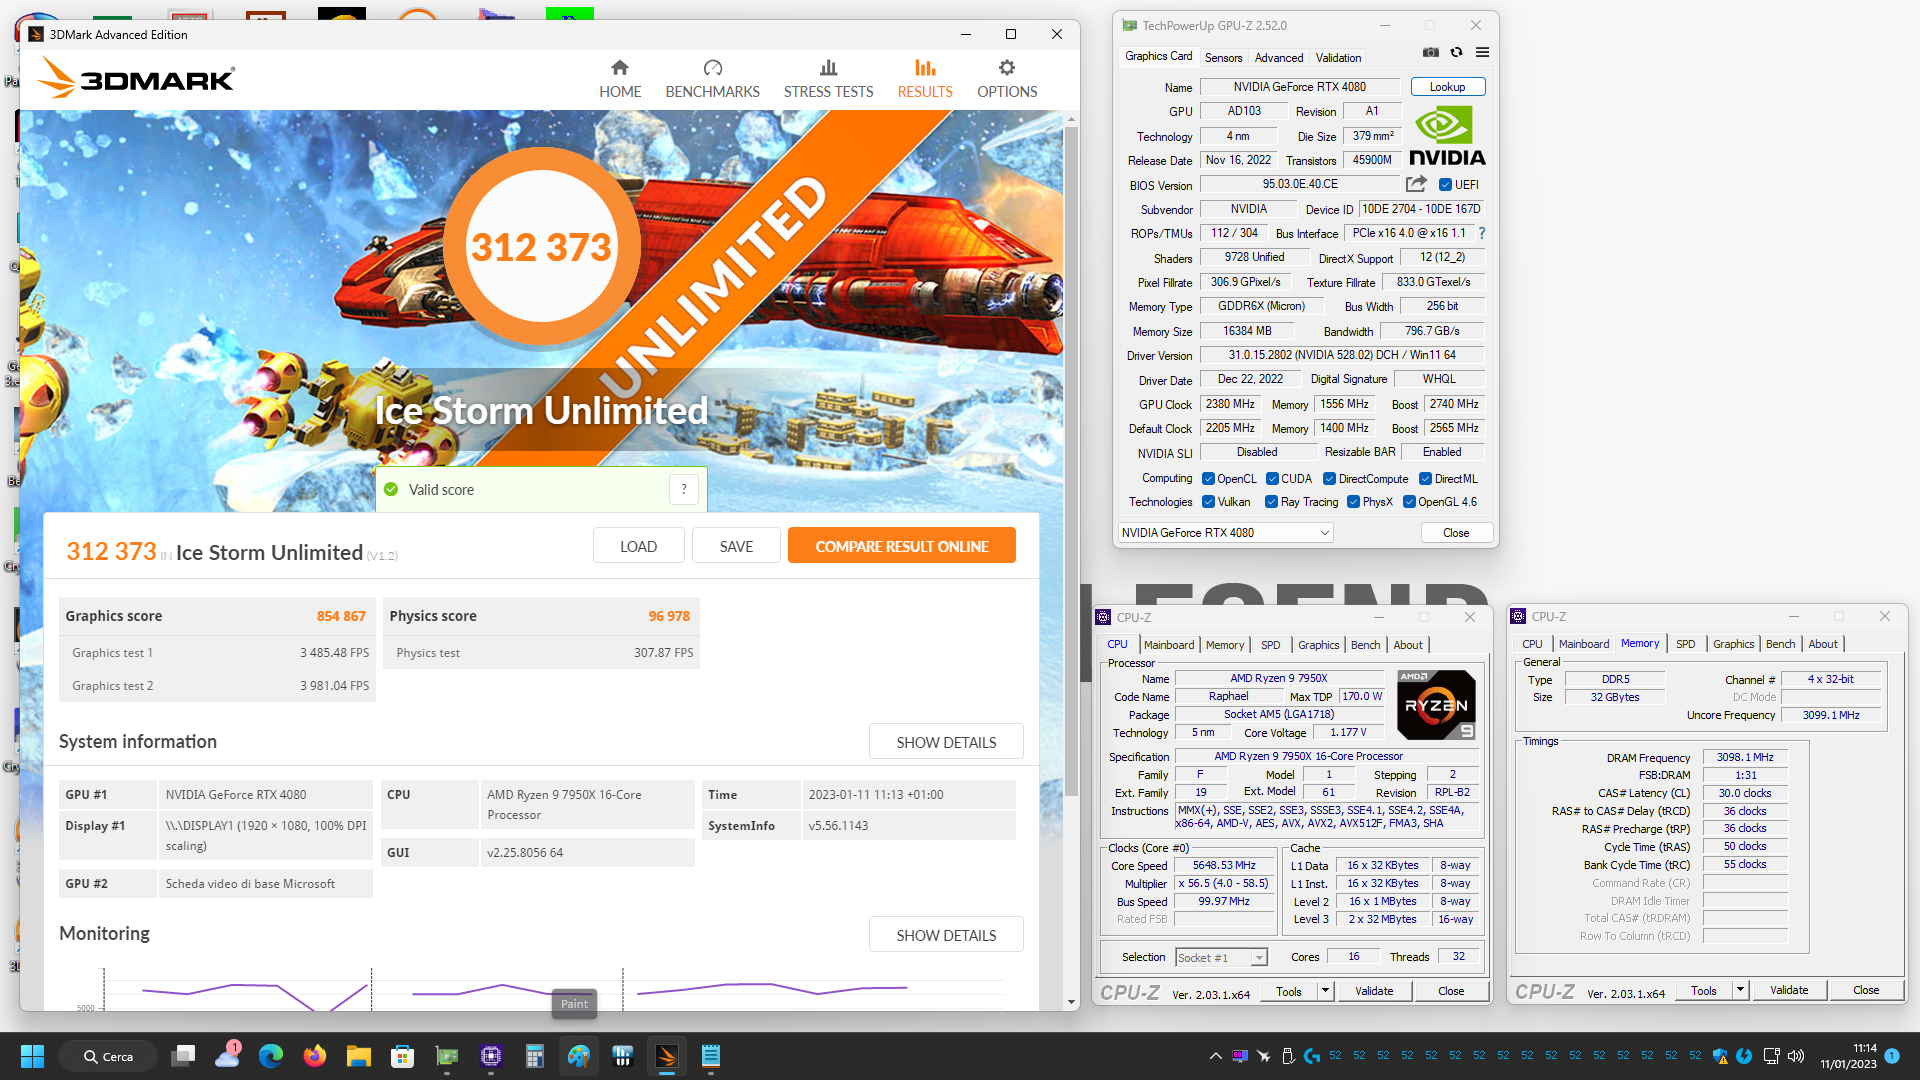Open Task View on the taskbar

pos(183,1056)
